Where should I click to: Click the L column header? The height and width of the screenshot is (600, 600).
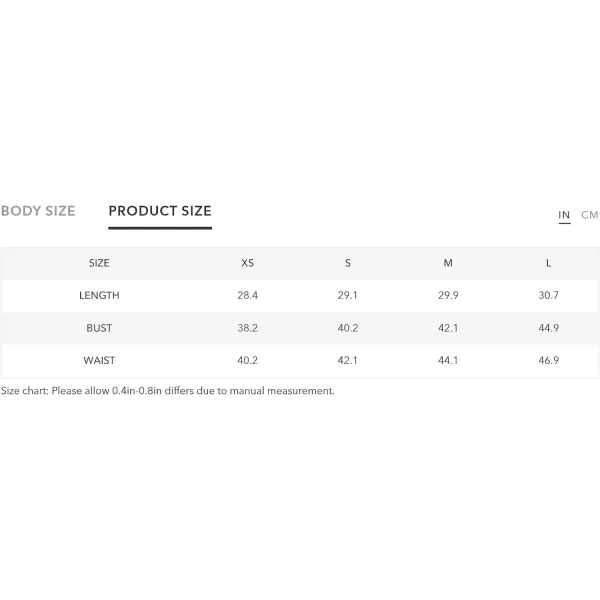(x=548, y=263)
